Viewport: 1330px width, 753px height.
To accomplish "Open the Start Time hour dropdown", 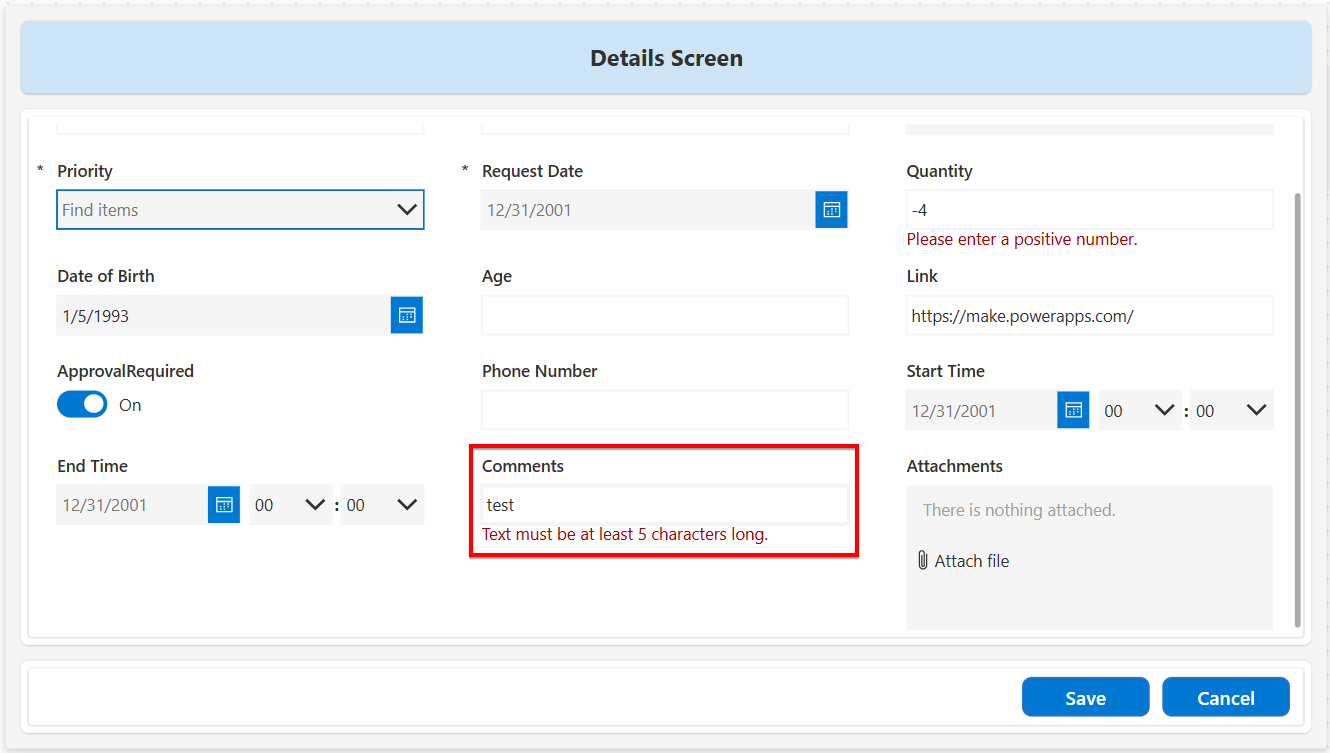I will (1139, 411).
